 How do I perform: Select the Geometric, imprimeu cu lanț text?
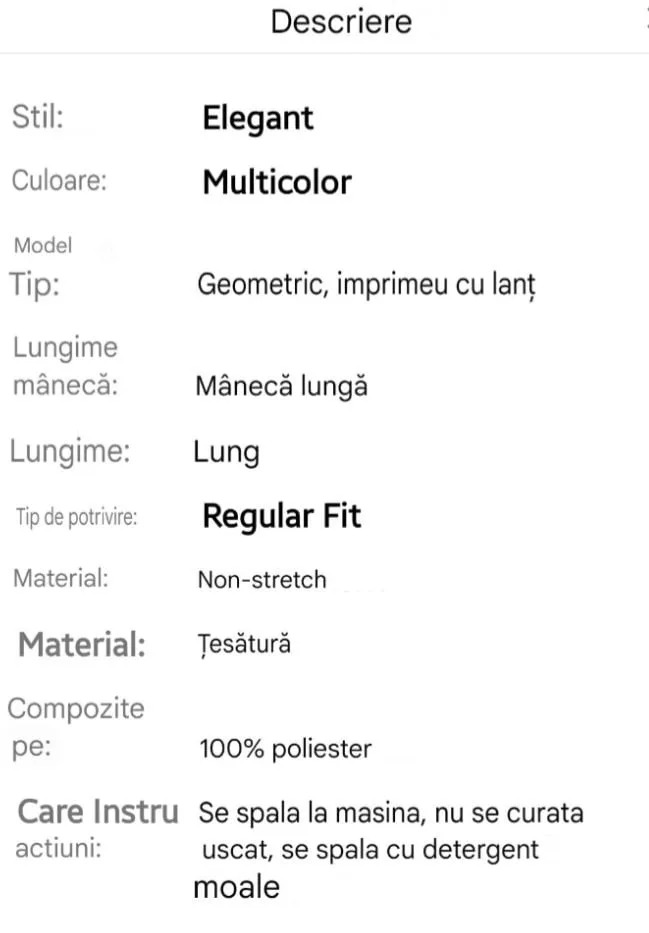(x=366, y=285)
